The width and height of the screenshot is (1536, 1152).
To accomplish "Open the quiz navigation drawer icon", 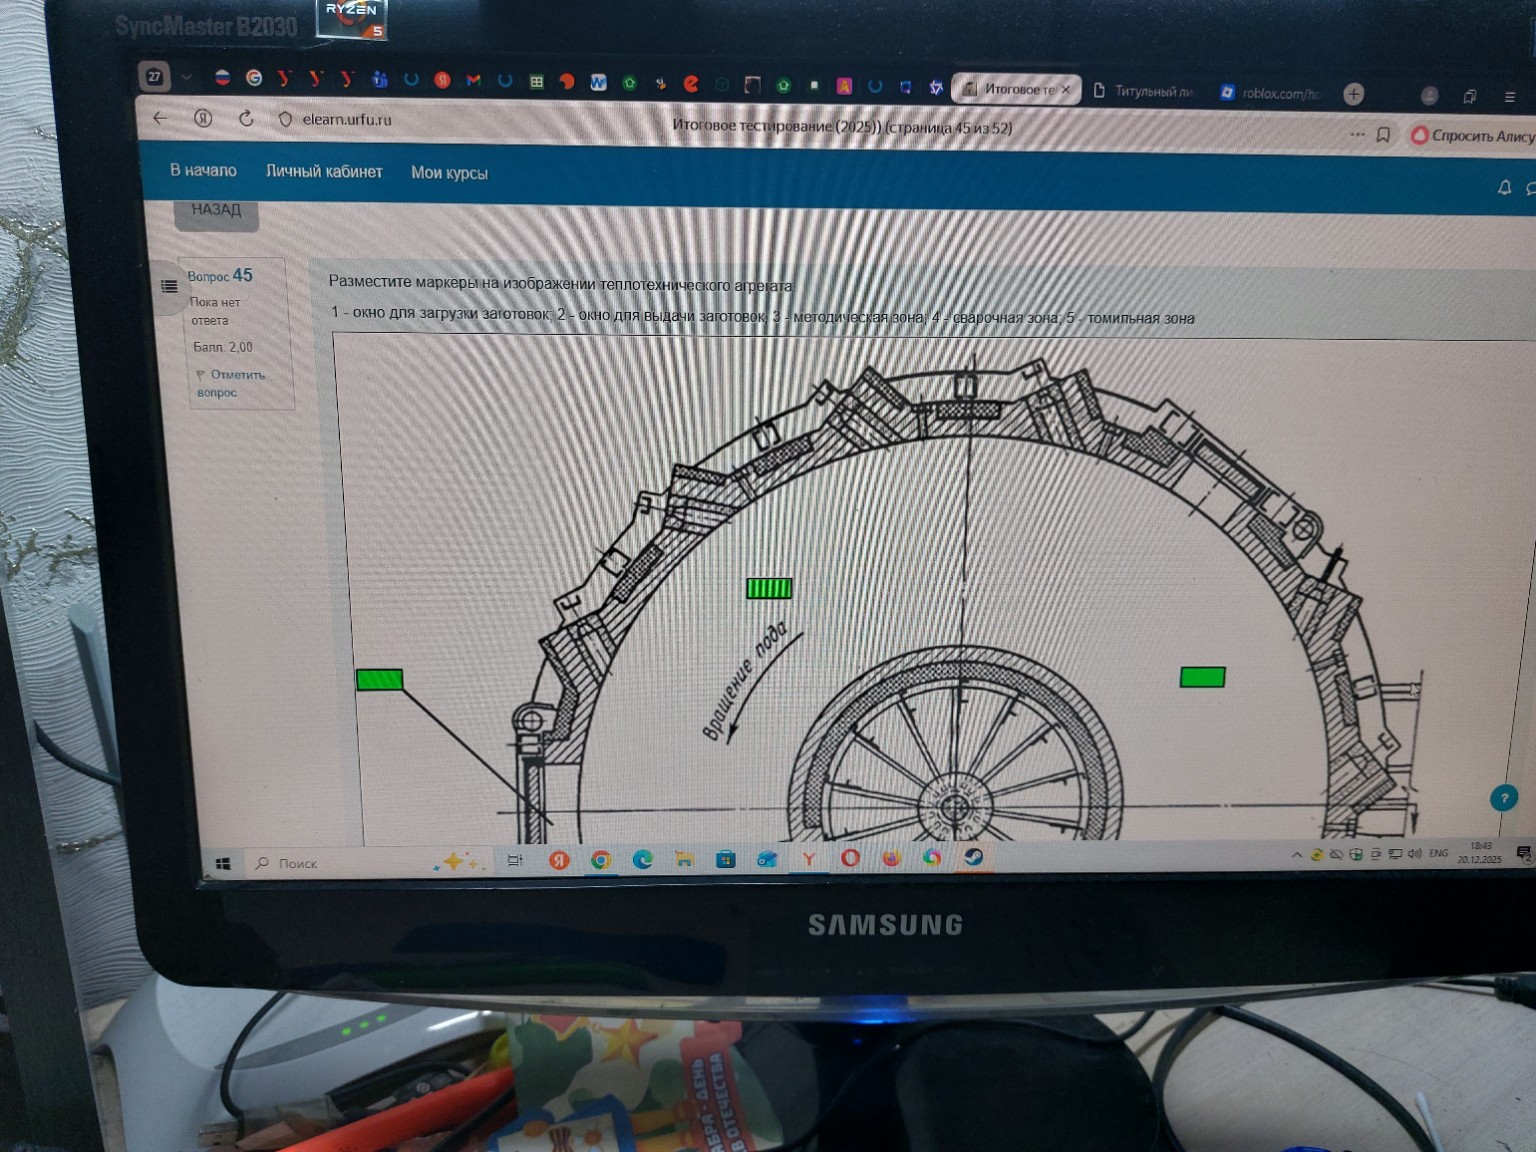I will click(x=169, y=286).
